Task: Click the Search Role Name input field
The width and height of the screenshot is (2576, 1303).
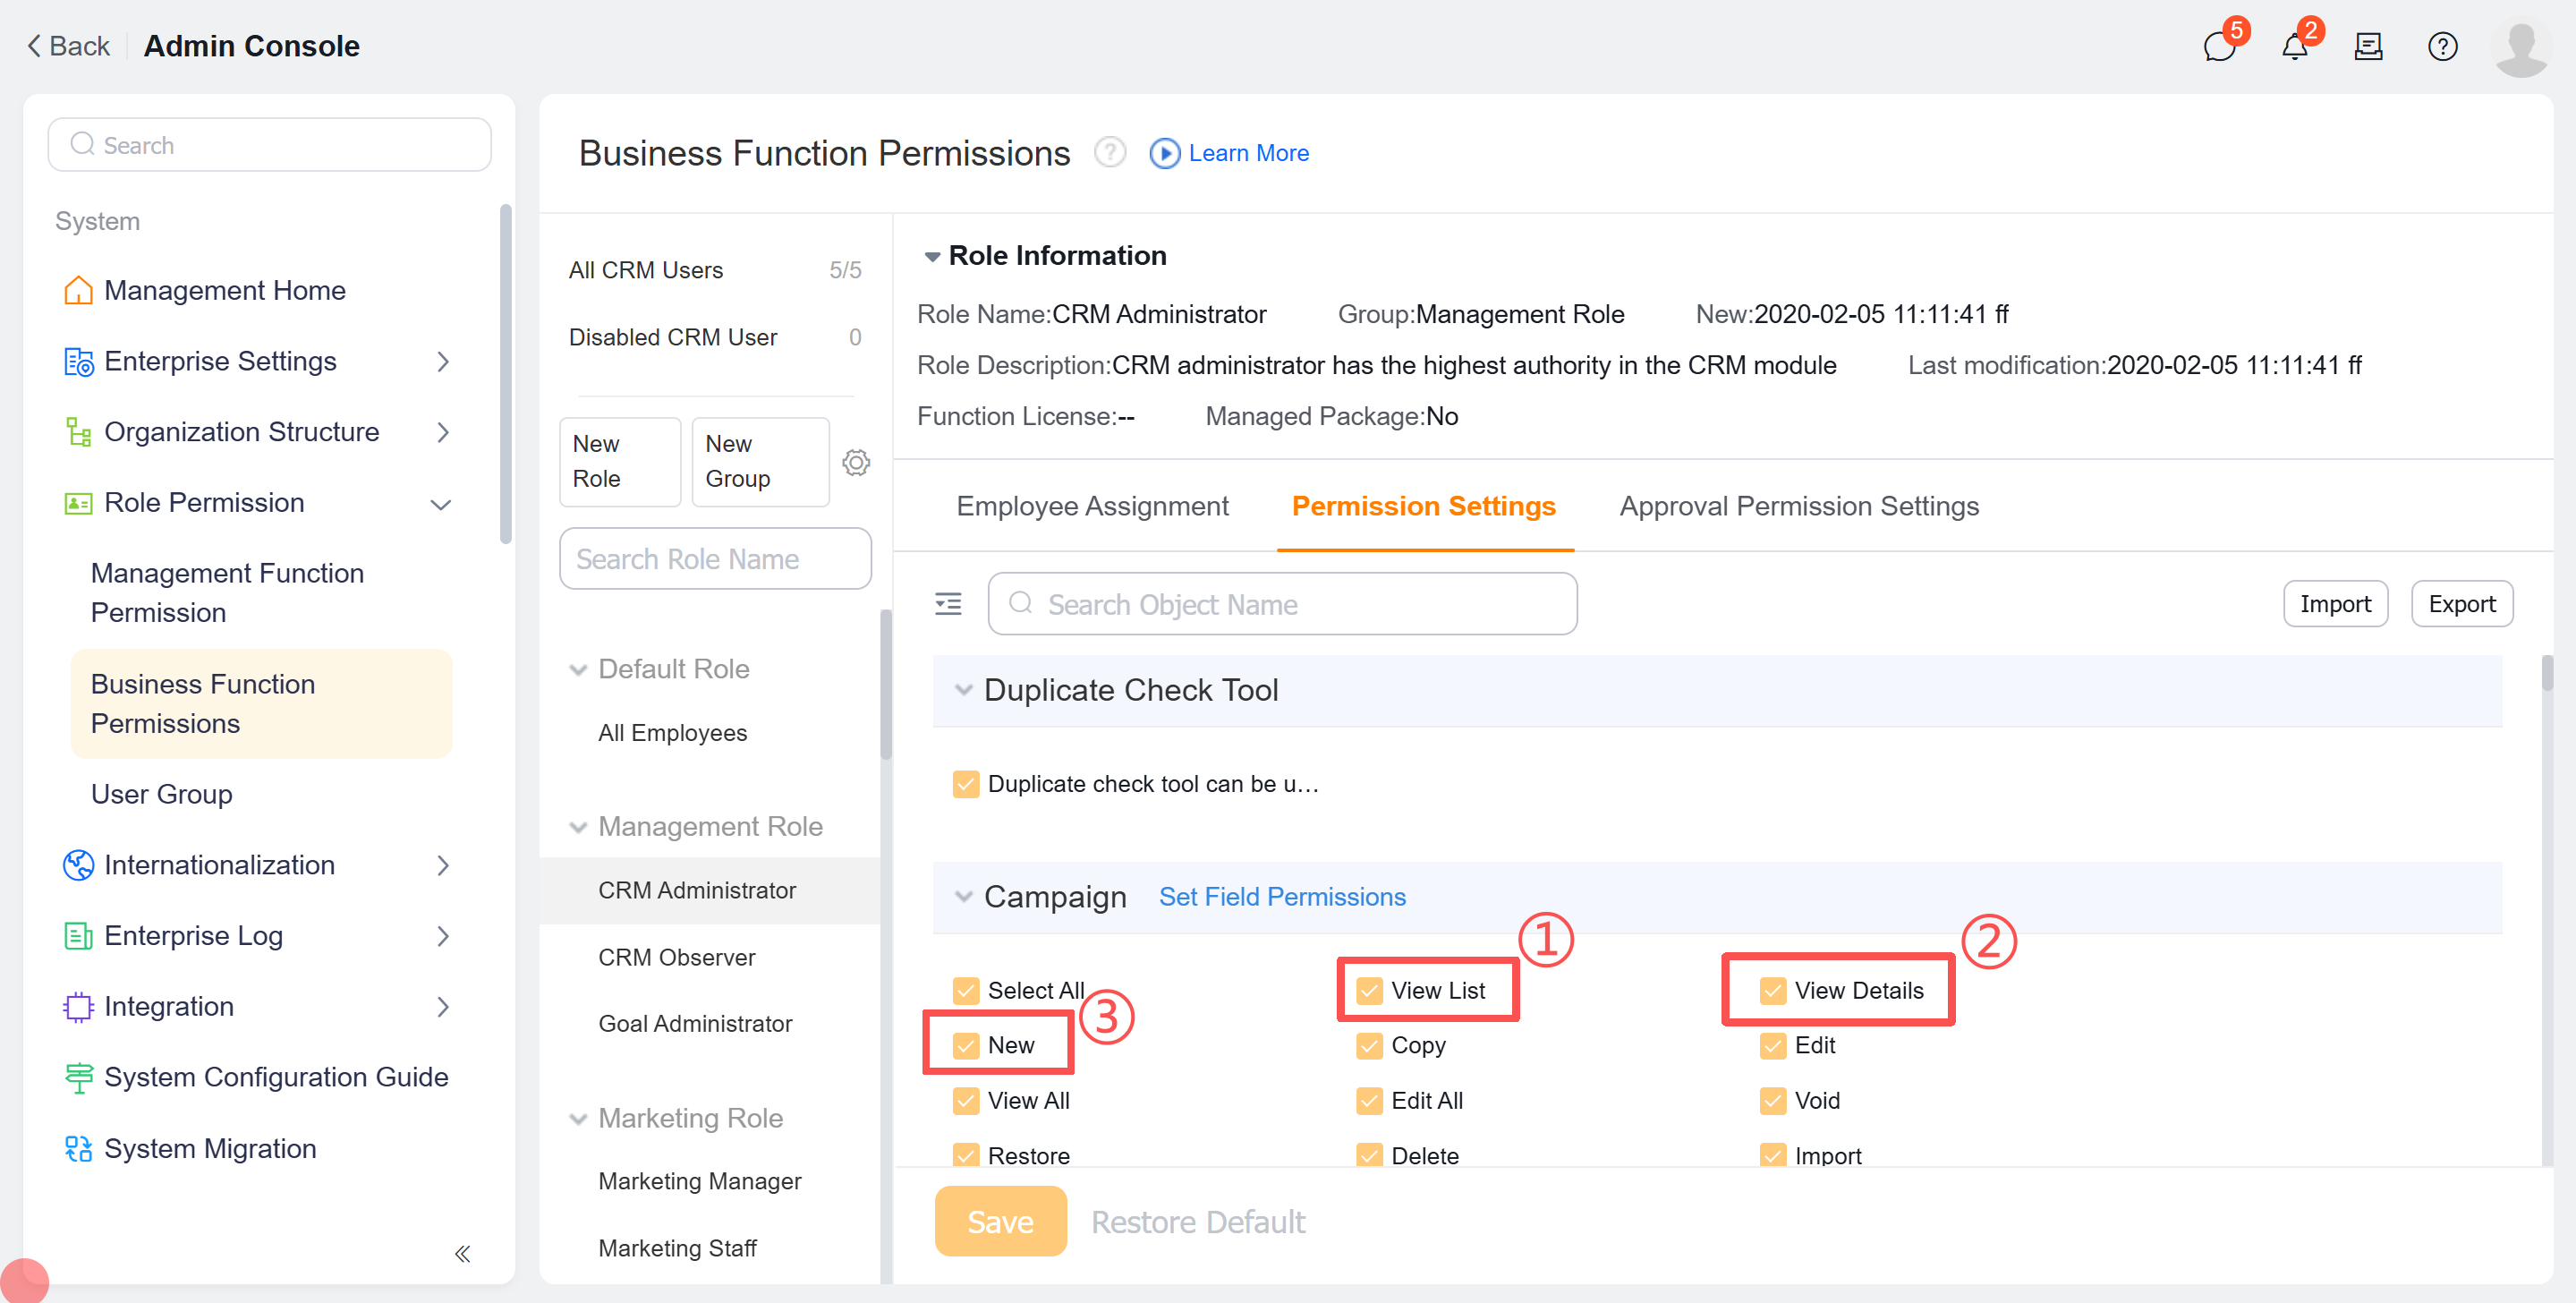Action: (715, 558)
